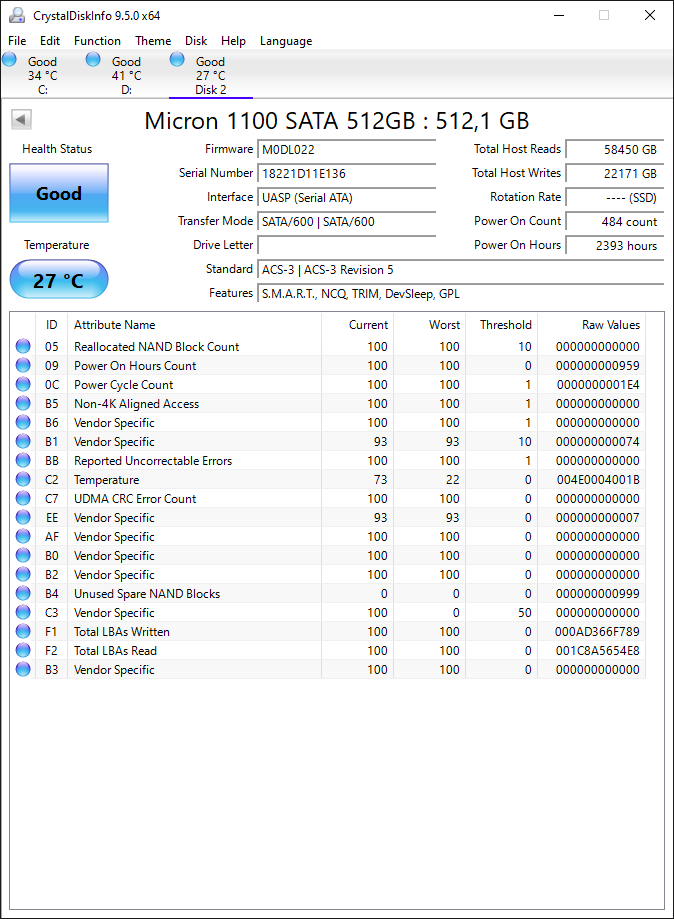Viewport: 674px width, 919px height.
Task: Switch to the D: drive tab
Action: point(127,75)
